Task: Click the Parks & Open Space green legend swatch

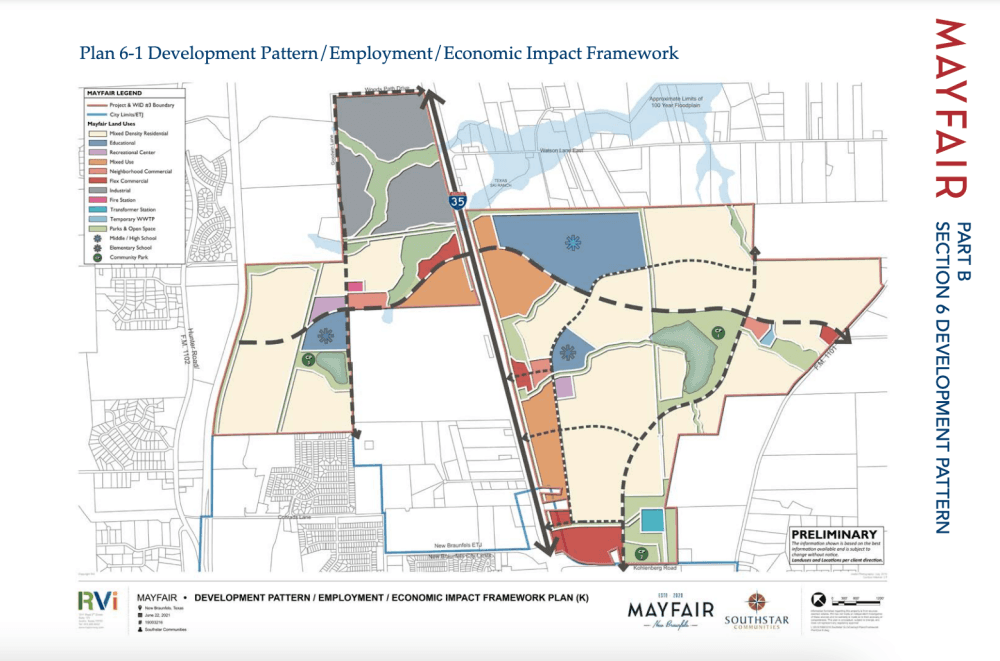Action: [98, 228]
